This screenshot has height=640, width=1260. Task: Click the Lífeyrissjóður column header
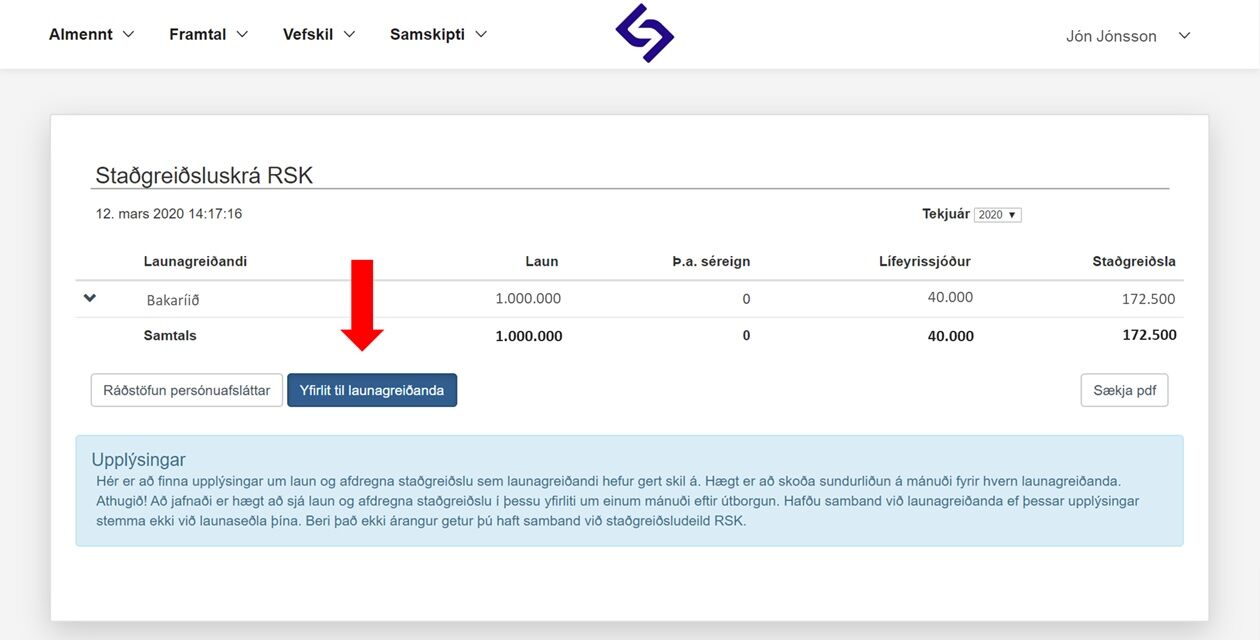924,262
